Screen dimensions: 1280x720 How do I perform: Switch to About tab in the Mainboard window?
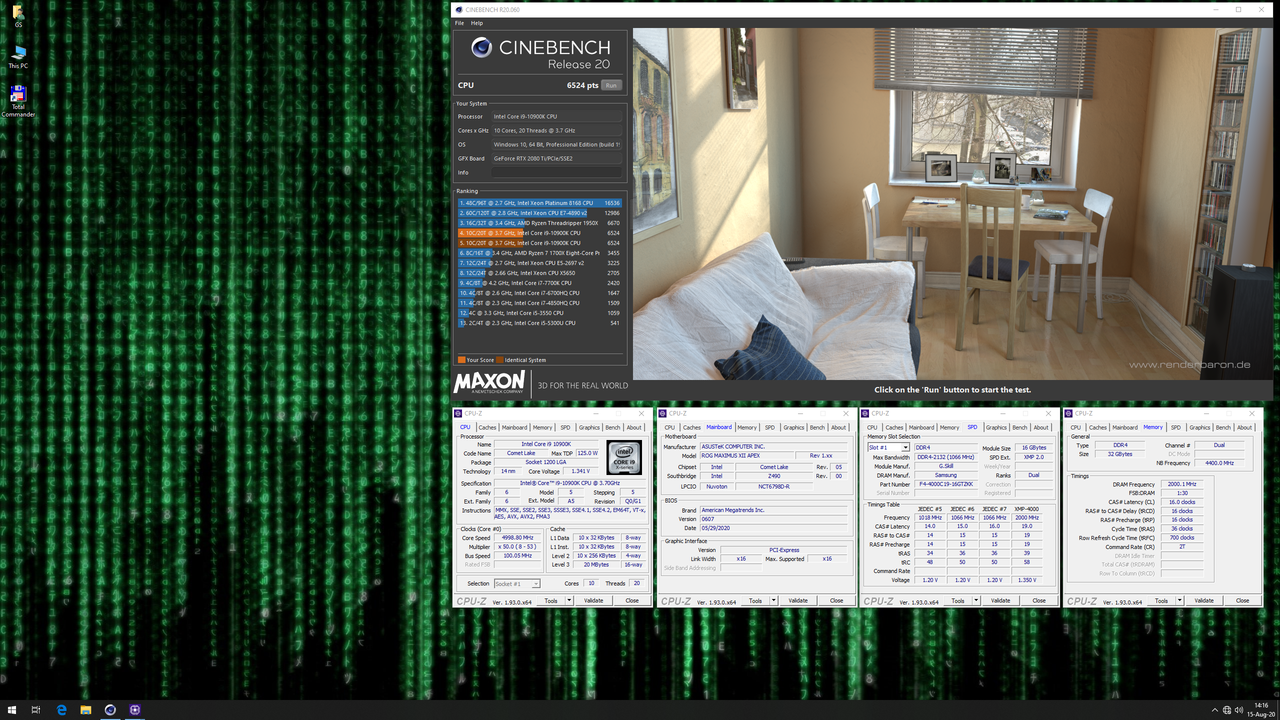pyautogui.click(x=838, y=427)
